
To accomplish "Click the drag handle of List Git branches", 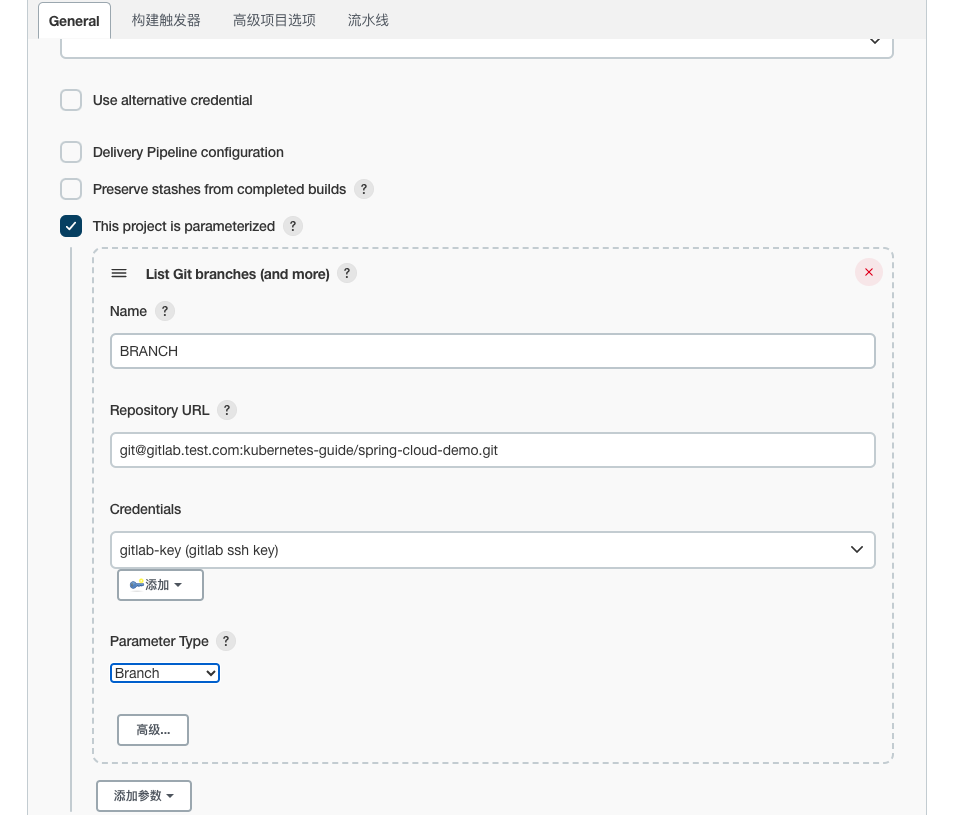I will (x=119, y=273).
